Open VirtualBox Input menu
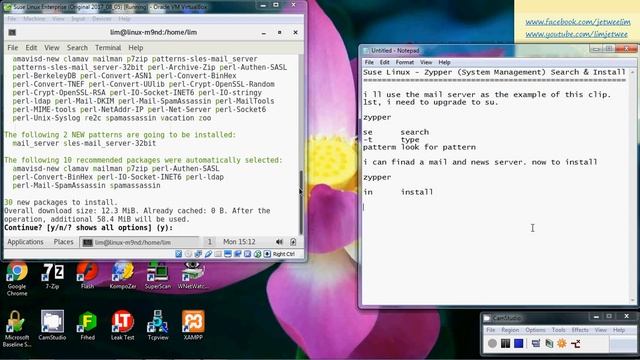This screenshot has width=640, height=360. click(78, 19)
